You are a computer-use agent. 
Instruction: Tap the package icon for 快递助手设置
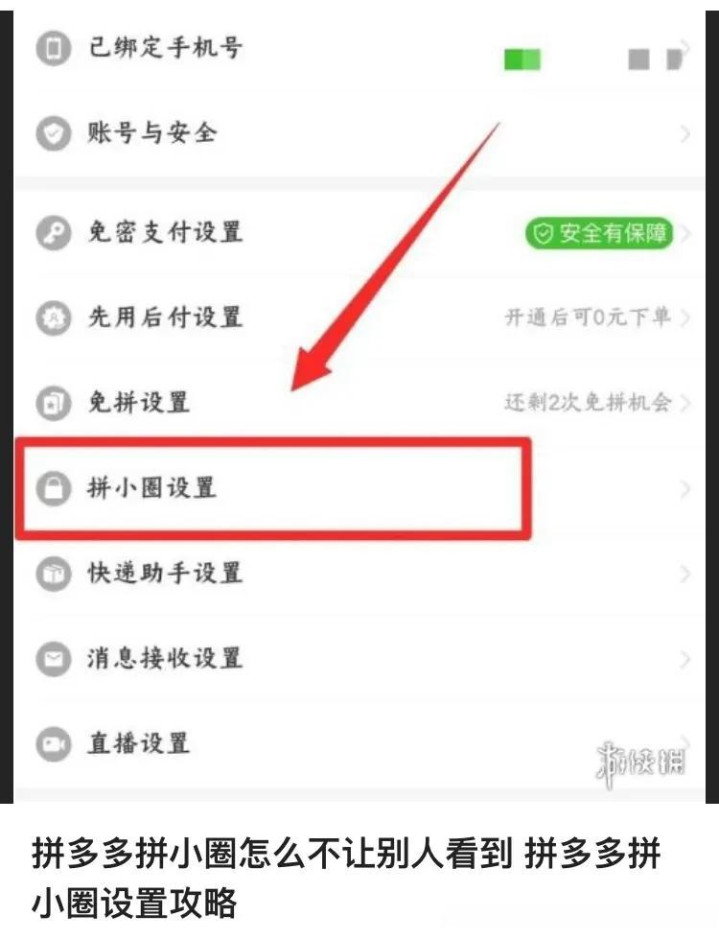pyautogui.click(x=54, y=574)
